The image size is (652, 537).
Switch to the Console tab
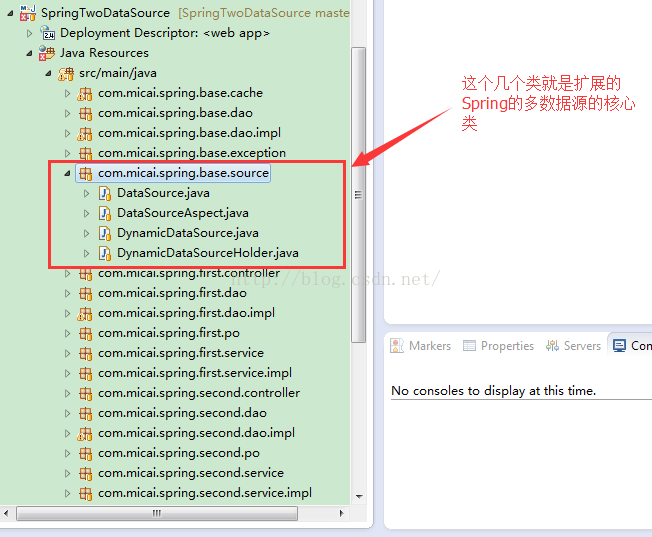(631, 346)
